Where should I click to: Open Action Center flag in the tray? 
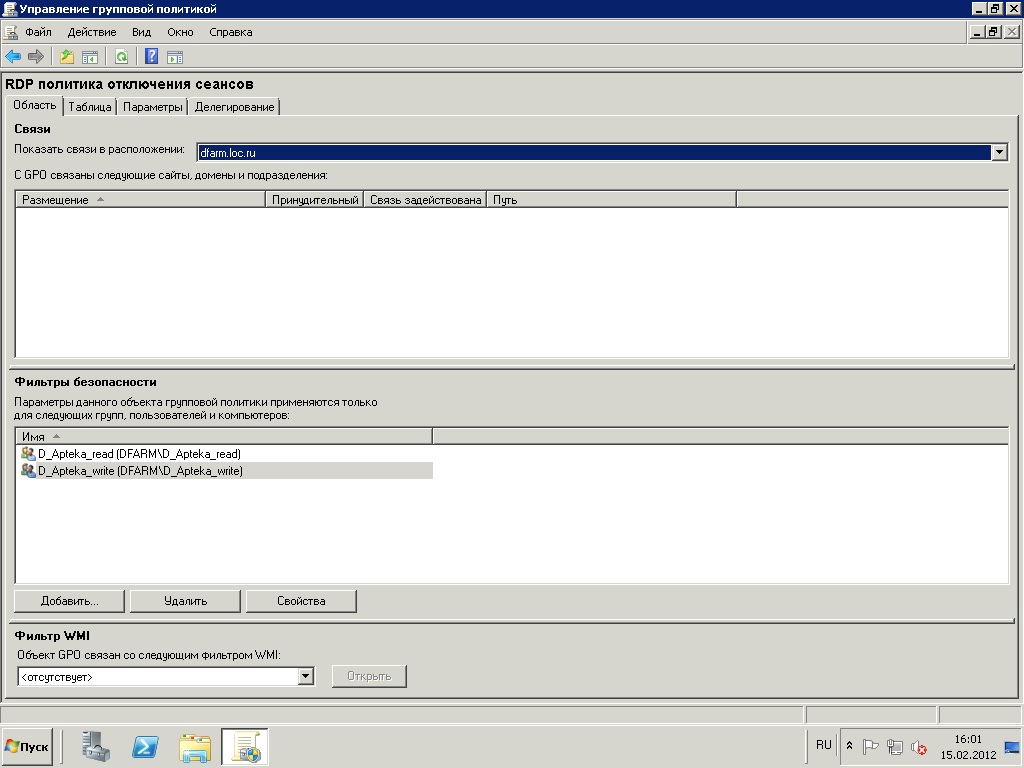(871, 746)
